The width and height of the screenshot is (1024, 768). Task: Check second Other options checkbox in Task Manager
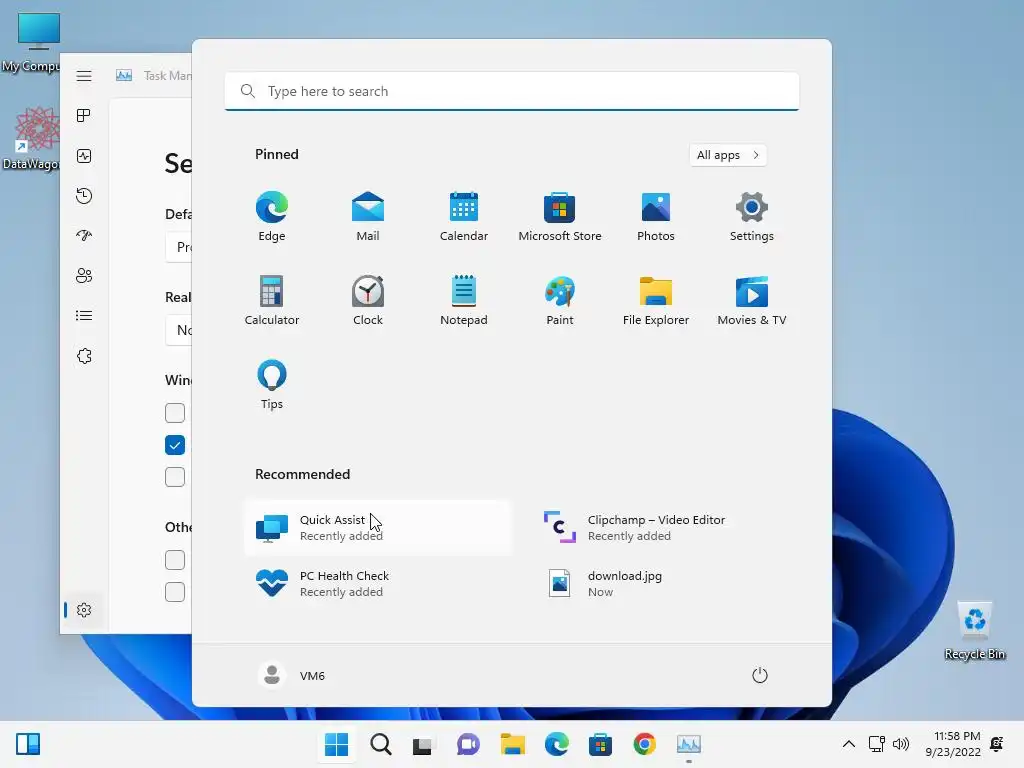pyautogui.click(x=175, y=592)
